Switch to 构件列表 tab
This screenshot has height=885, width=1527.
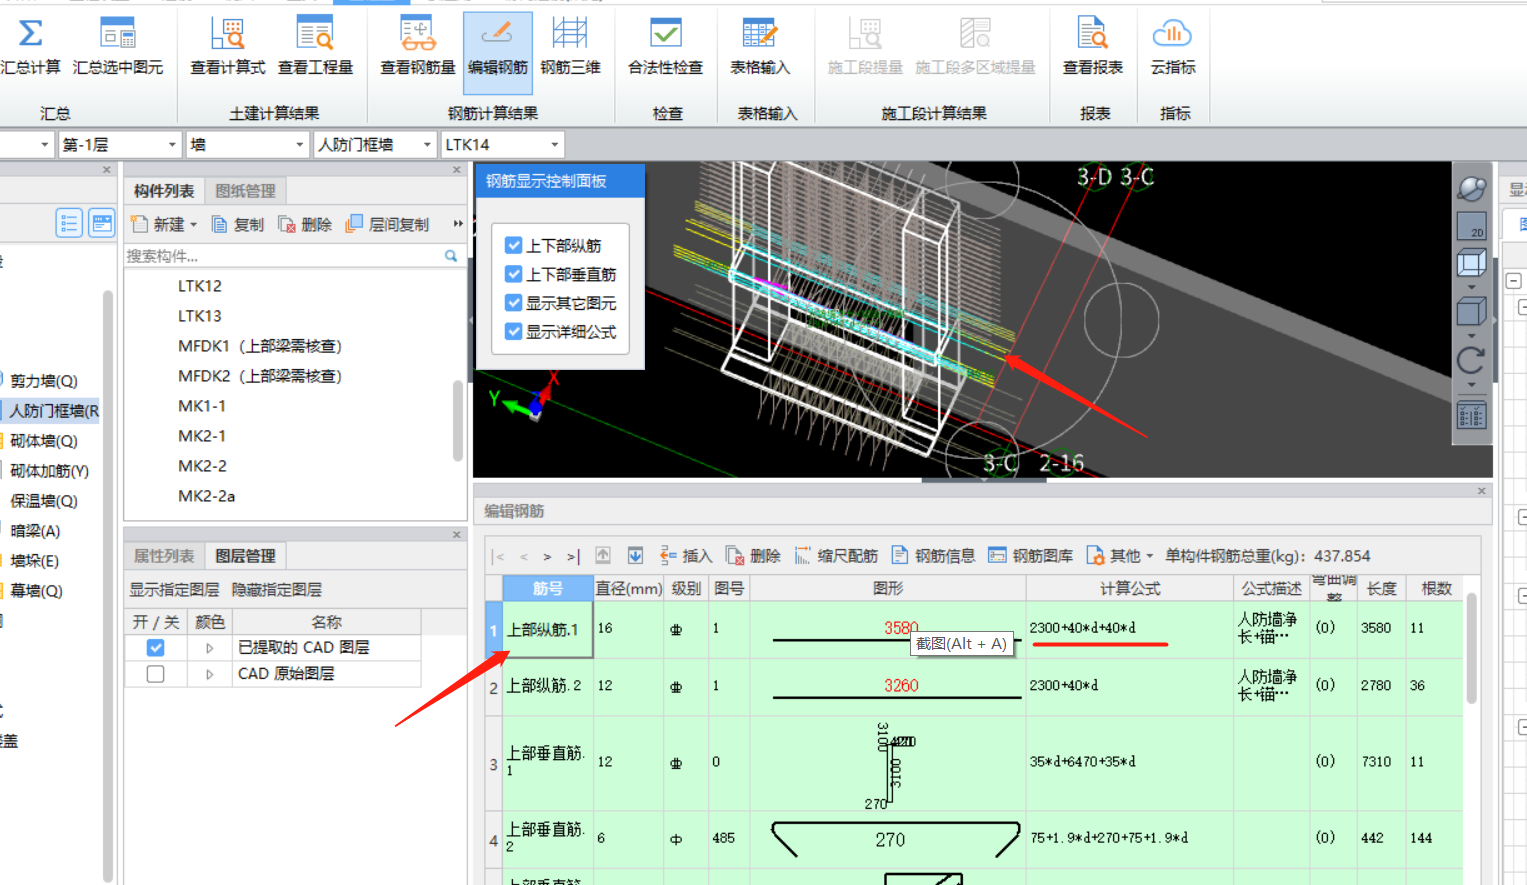coord(164,191)
